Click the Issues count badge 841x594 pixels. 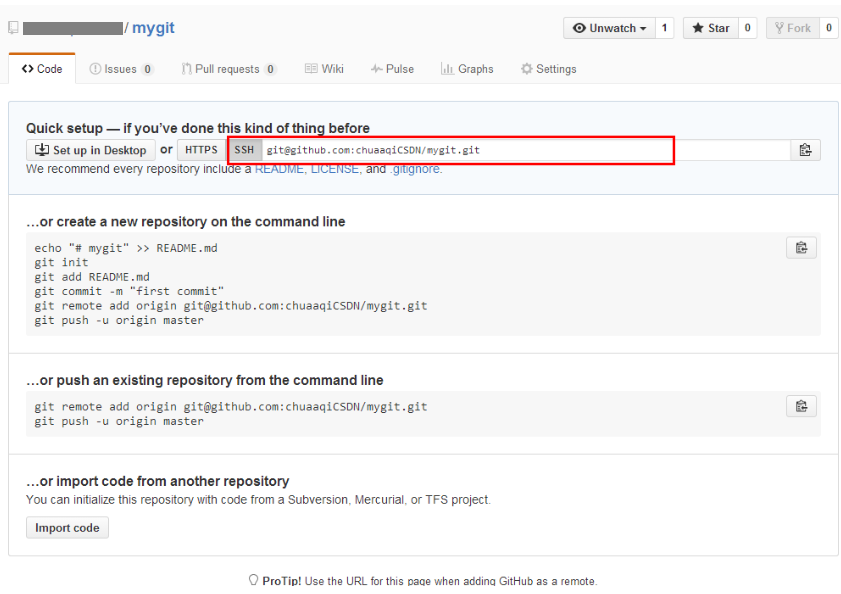coord(147,69)
